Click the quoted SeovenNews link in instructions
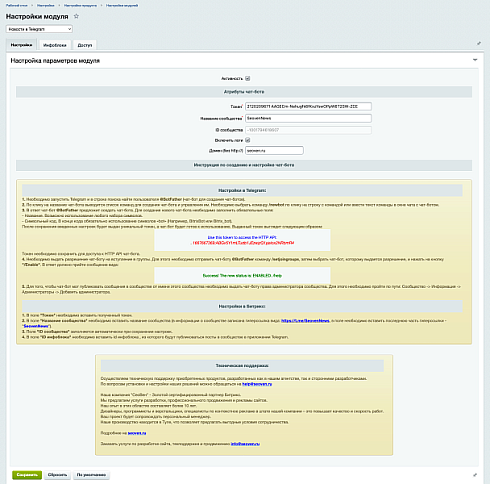 (x=36, y=326)
